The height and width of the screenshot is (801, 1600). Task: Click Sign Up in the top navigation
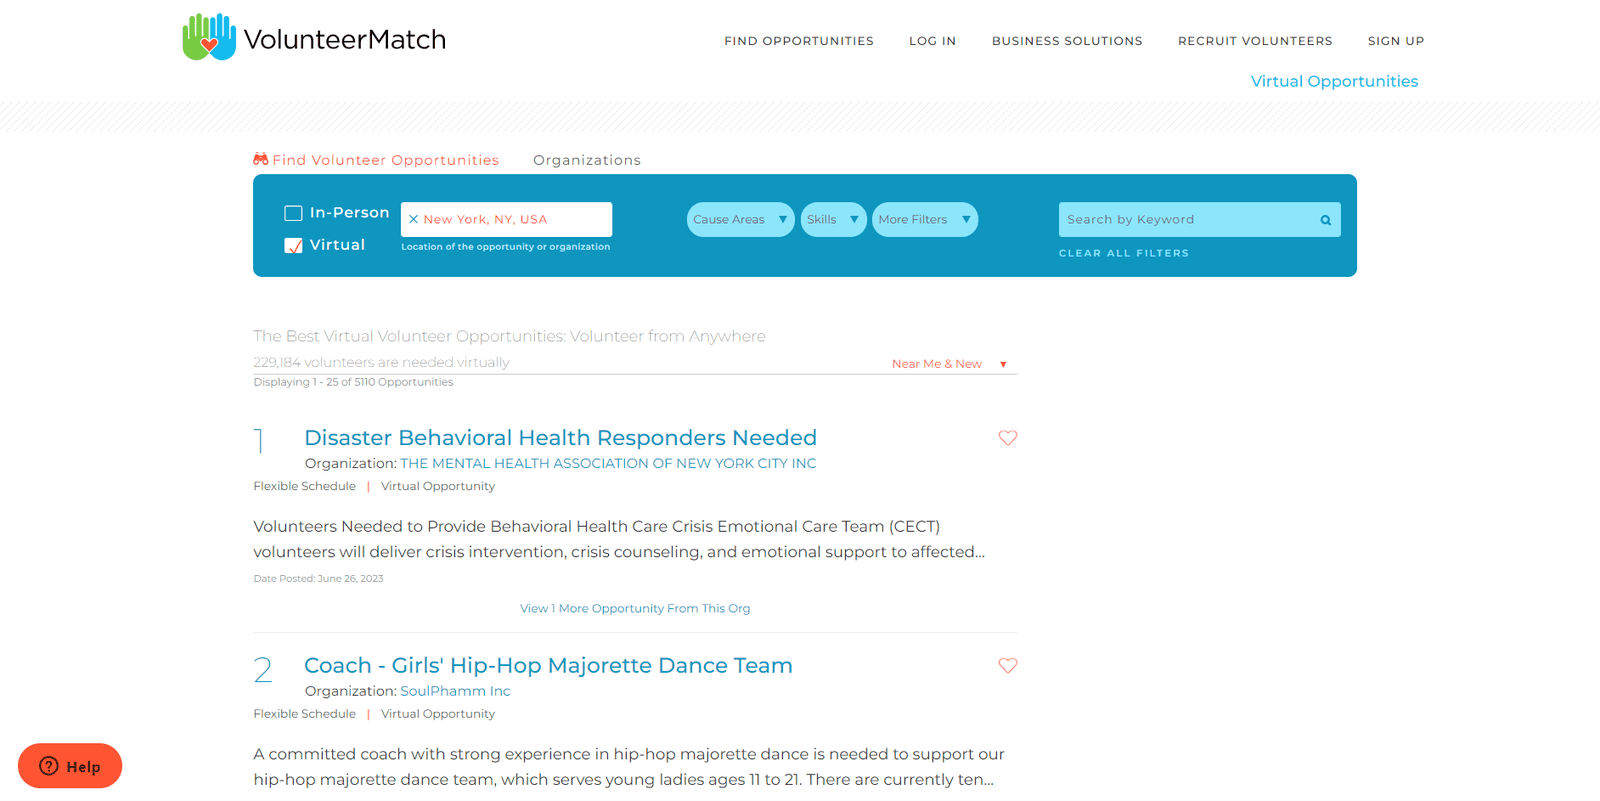[x=1396, y=41]
